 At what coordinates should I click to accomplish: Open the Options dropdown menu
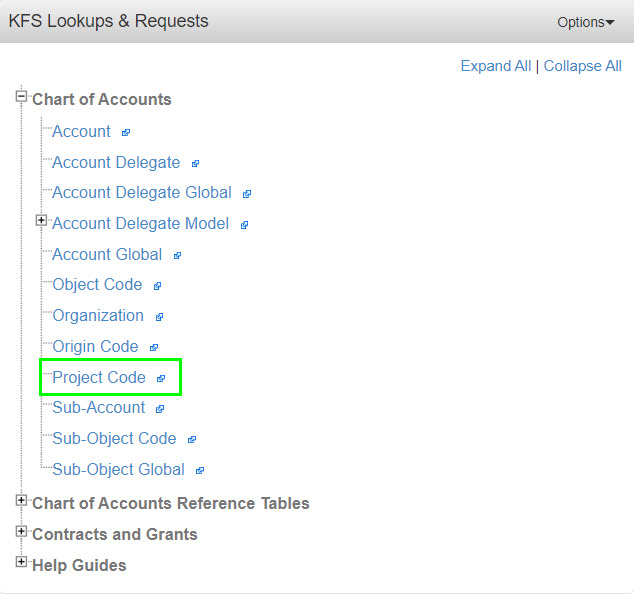585,22
